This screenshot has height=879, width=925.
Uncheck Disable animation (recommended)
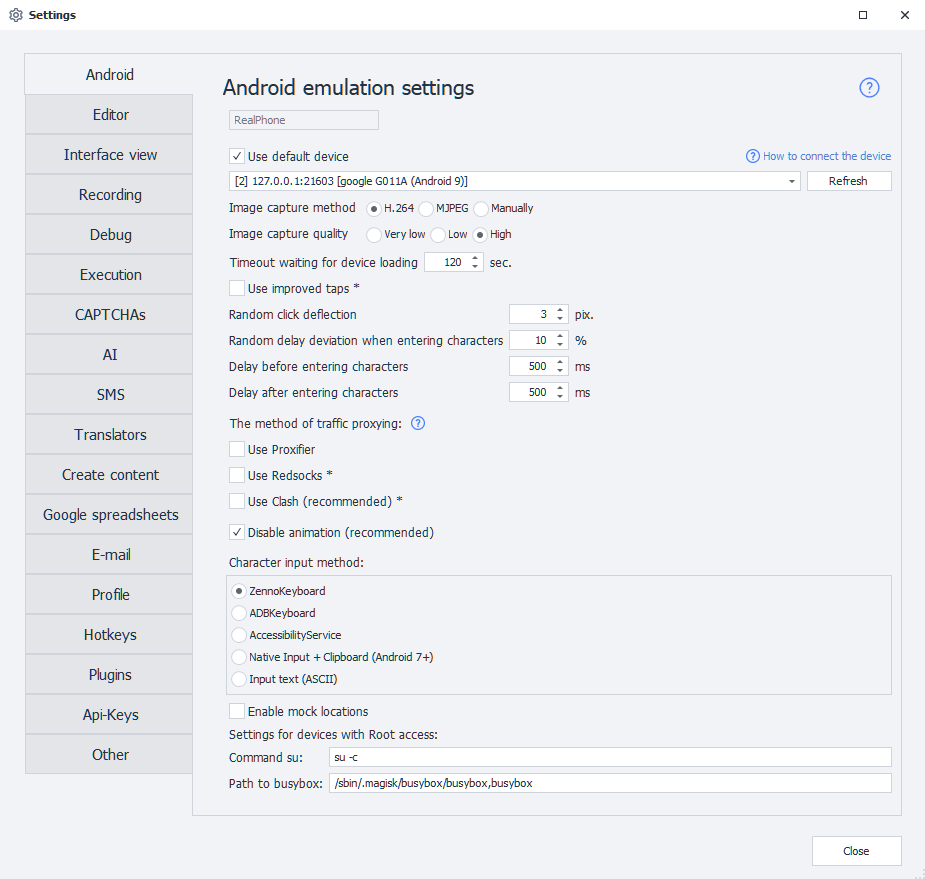coord(237,532)
